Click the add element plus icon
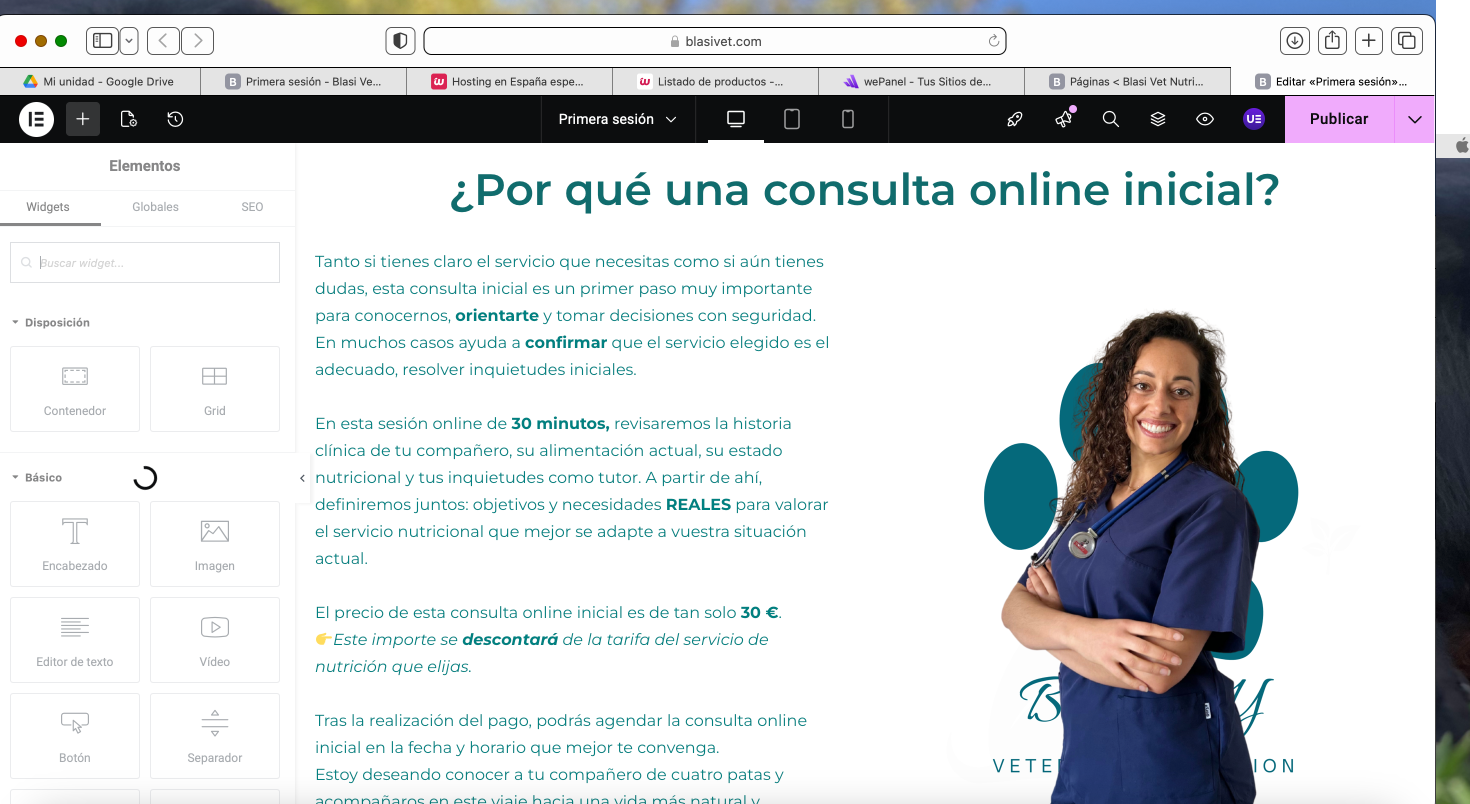This screenshot has height=804, width=1470. [83, 119]
